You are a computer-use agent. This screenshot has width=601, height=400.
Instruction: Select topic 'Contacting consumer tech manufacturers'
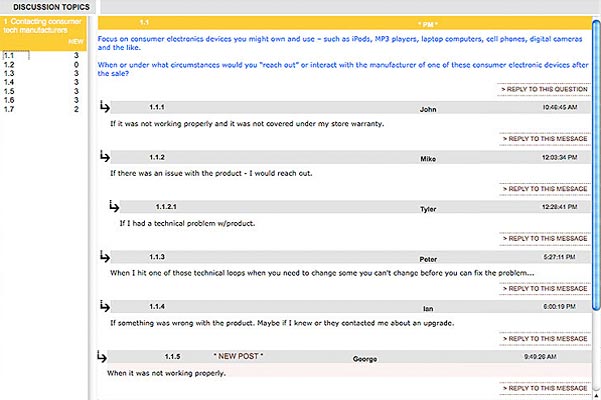pos(44,29)
